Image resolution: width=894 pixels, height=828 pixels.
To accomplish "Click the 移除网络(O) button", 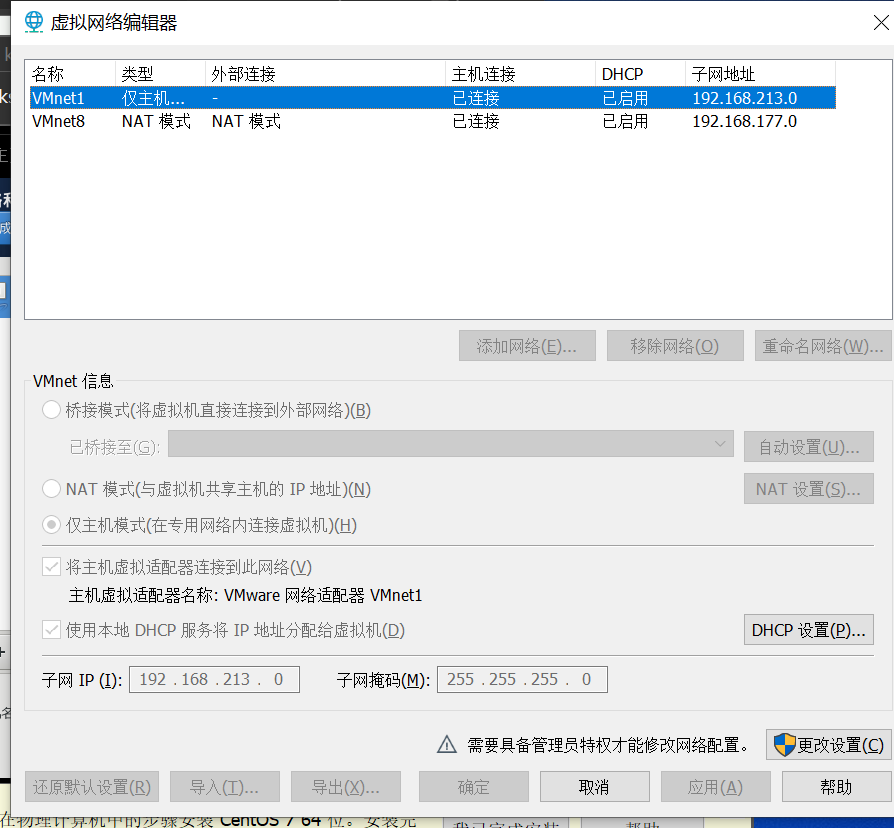I will click(675, 346).
